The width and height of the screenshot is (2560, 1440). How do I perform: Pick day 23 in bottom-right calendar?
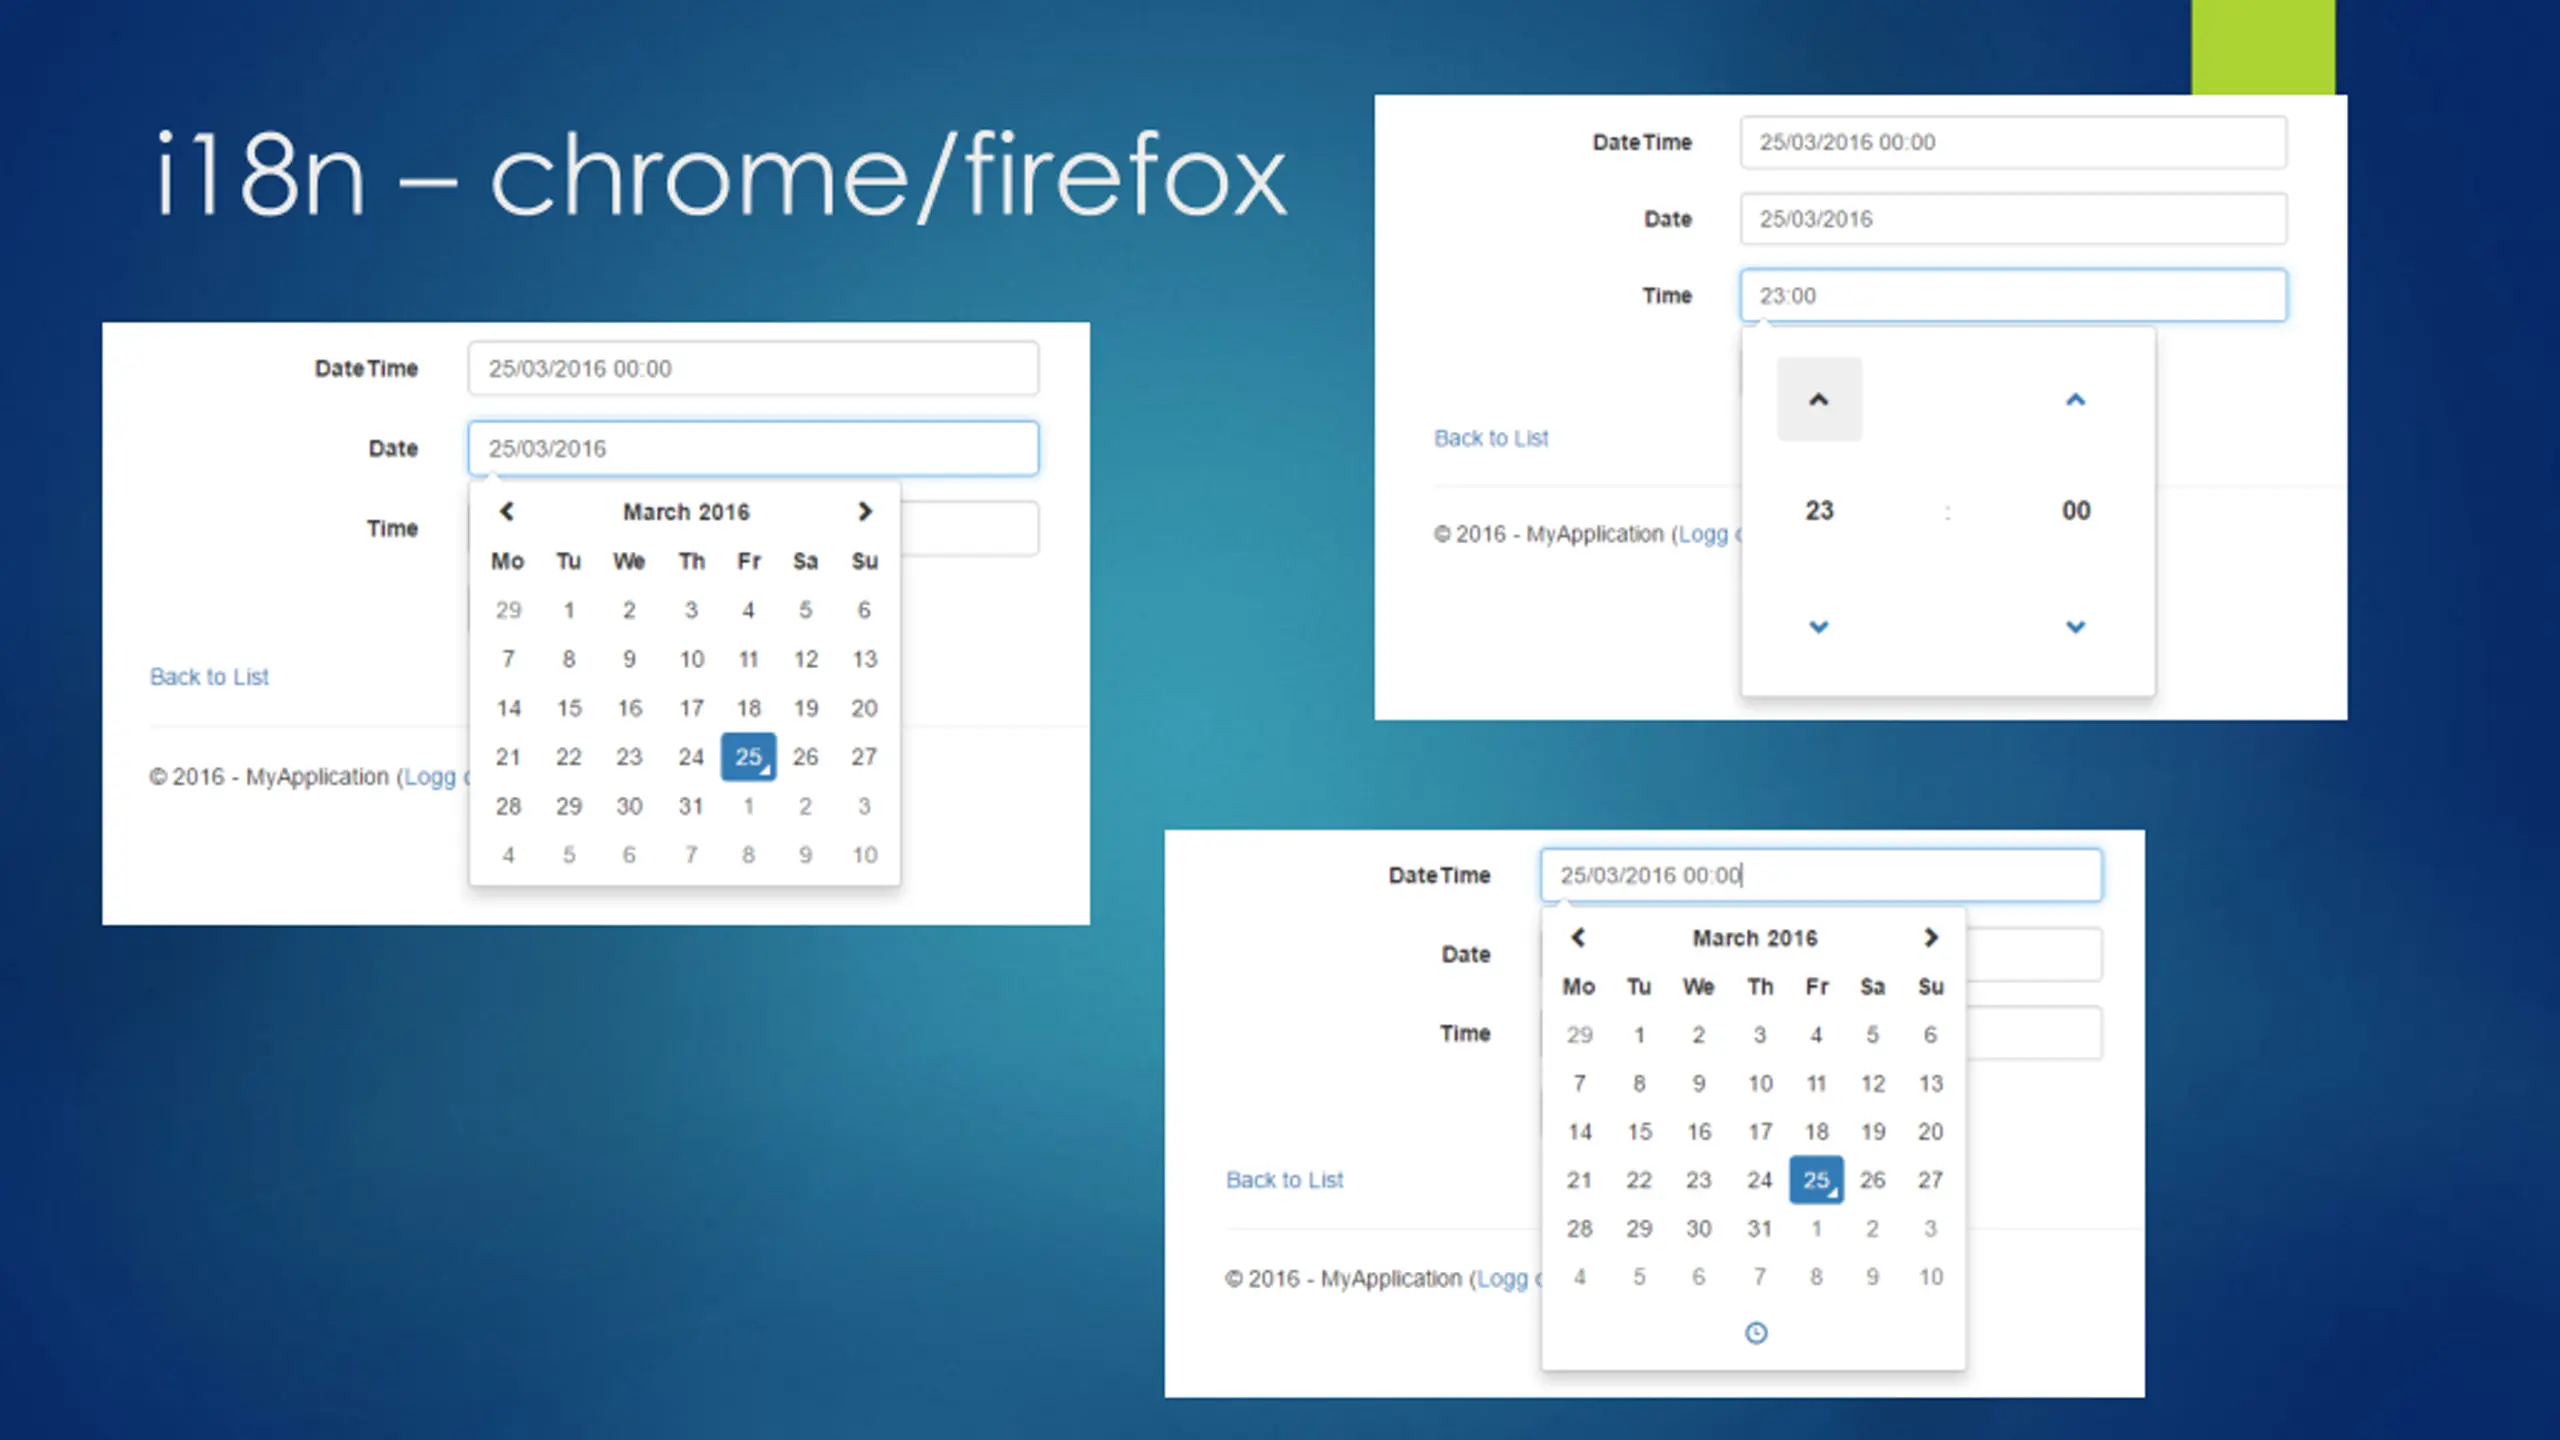coord(1698,1180)
